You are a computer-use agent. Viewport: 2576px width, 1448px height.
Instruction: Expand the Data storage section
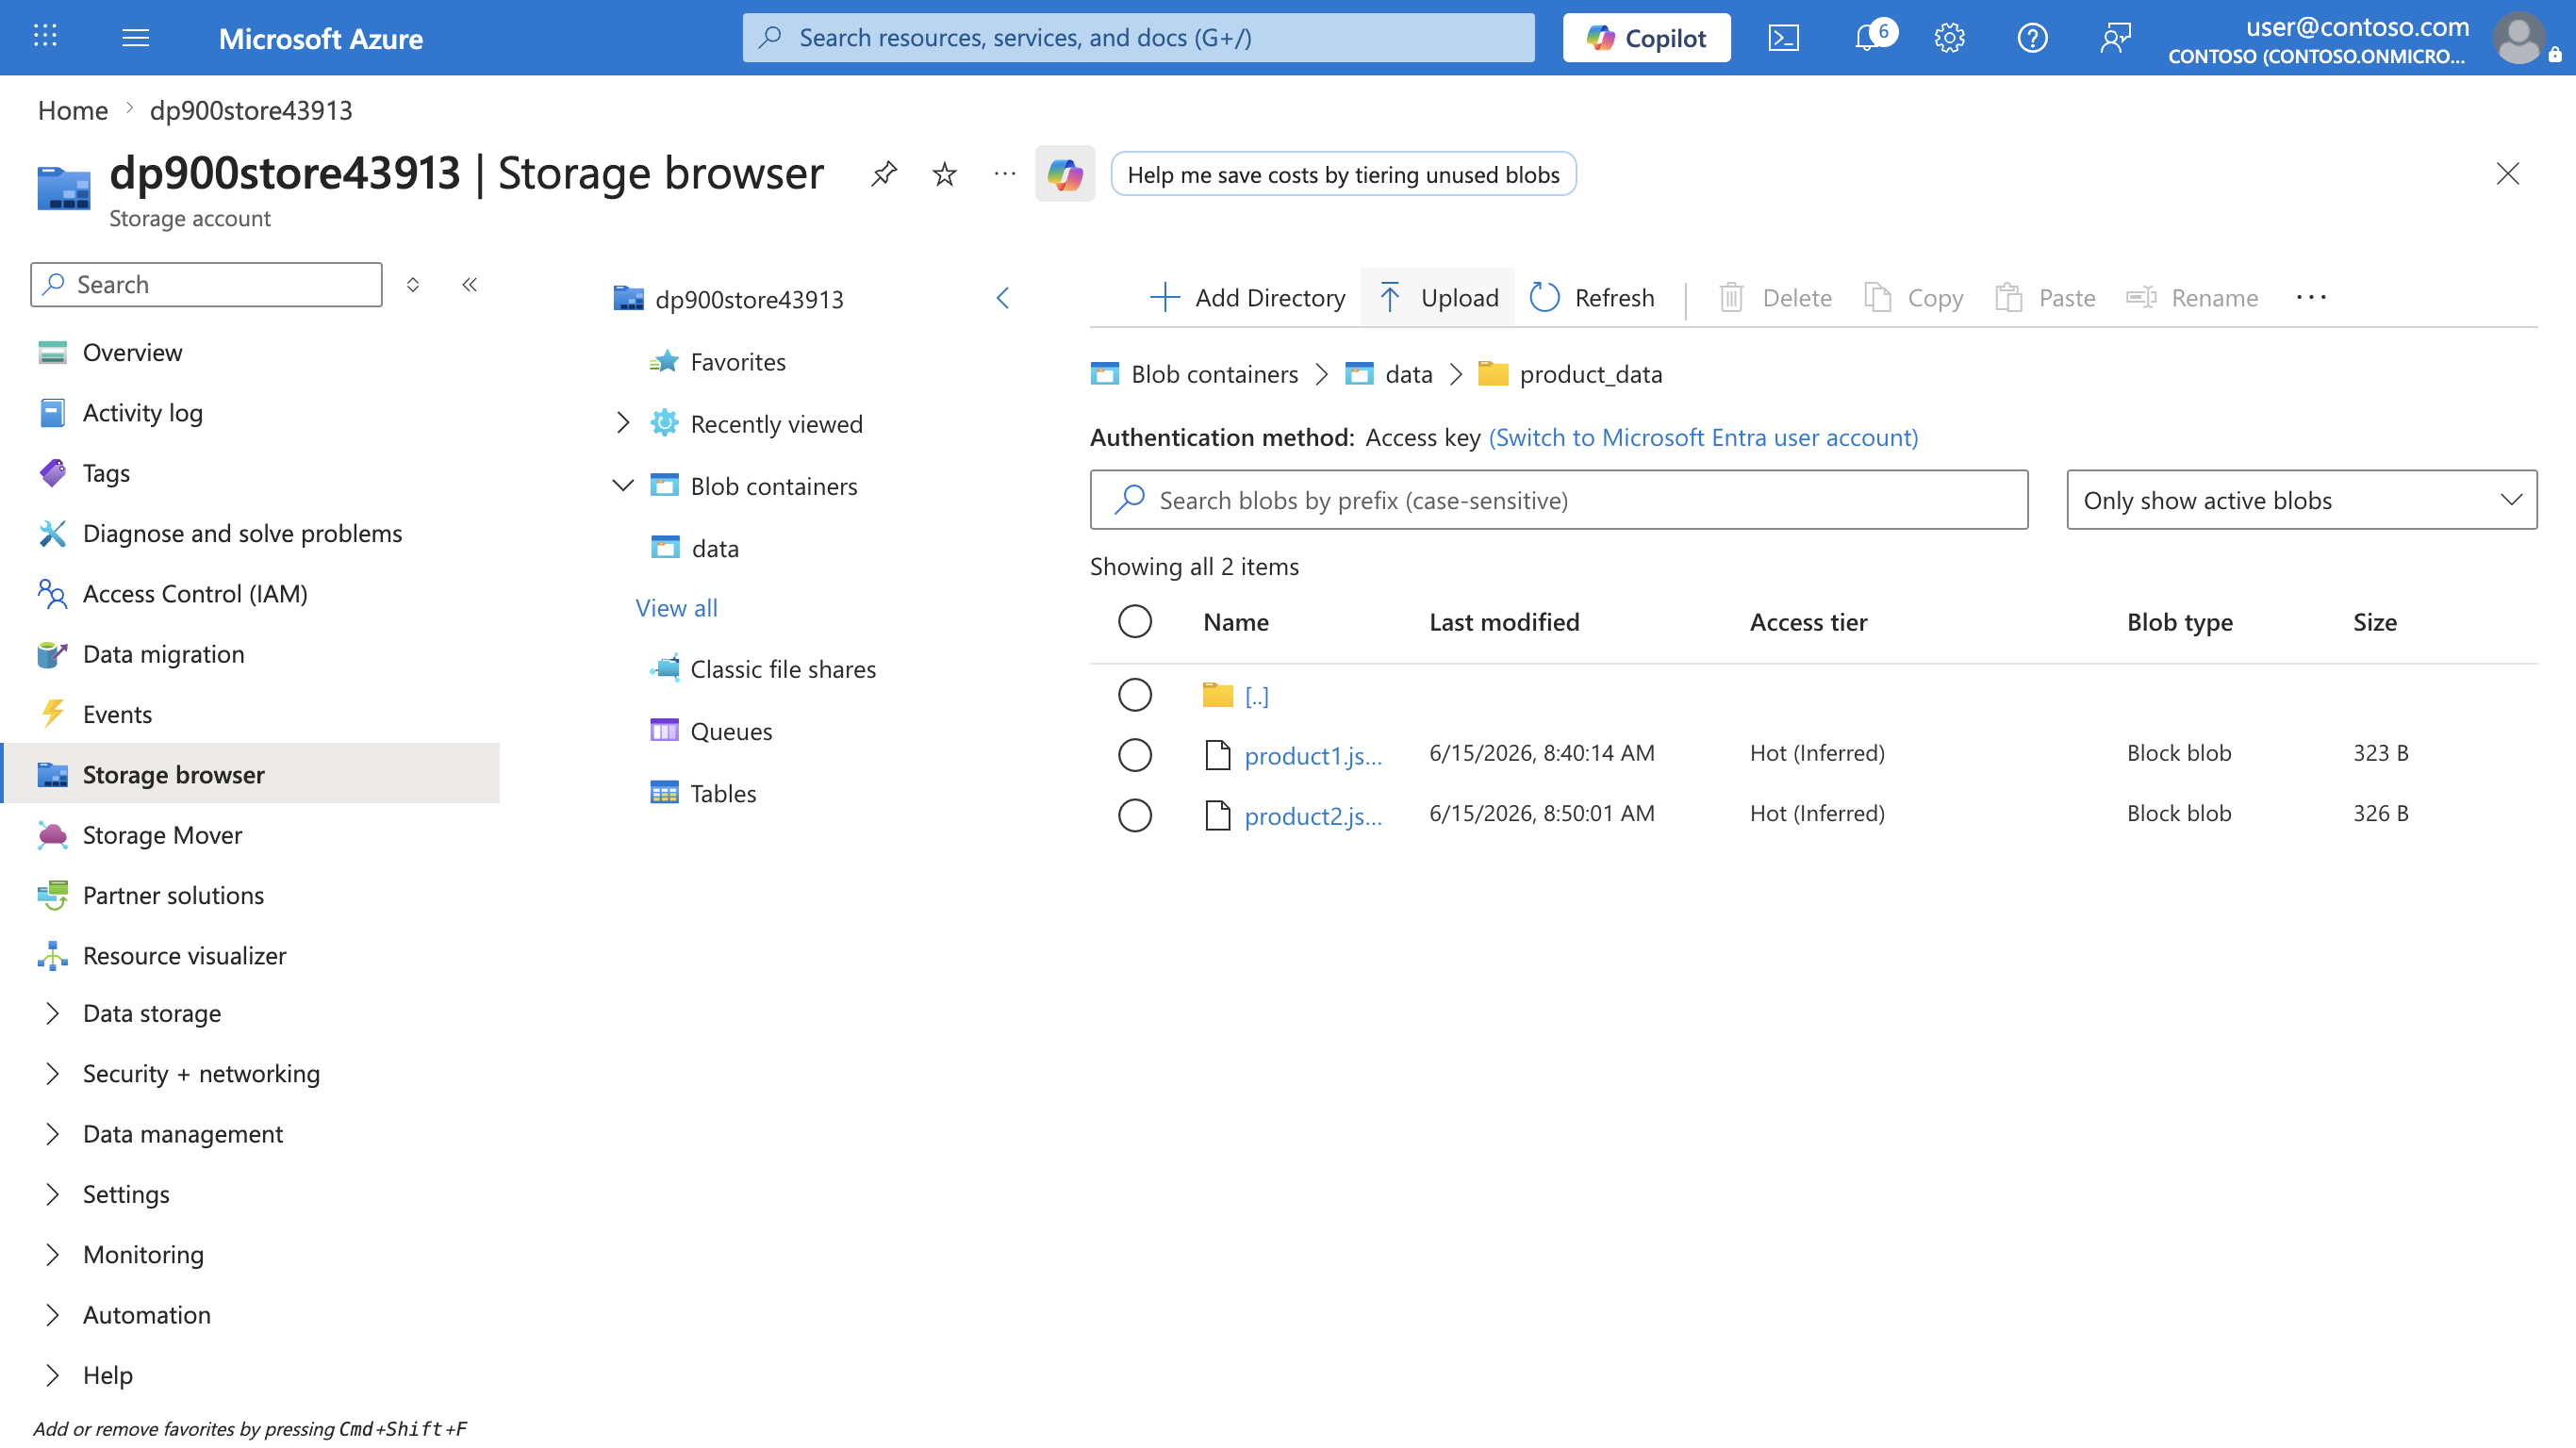click(x=53, y=1013)
